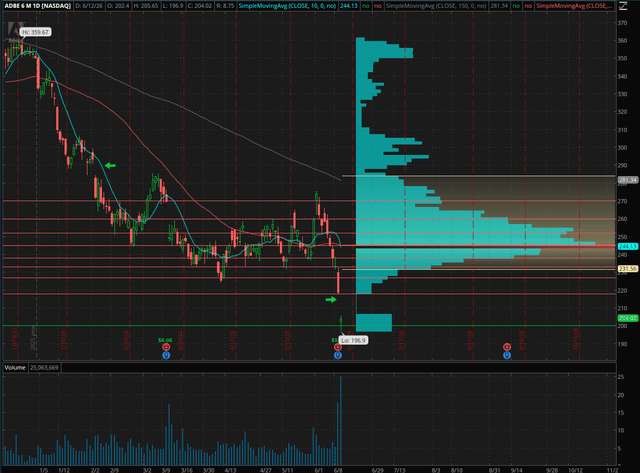Click the Lo: 196.9 bubble

tap(353, 340)
